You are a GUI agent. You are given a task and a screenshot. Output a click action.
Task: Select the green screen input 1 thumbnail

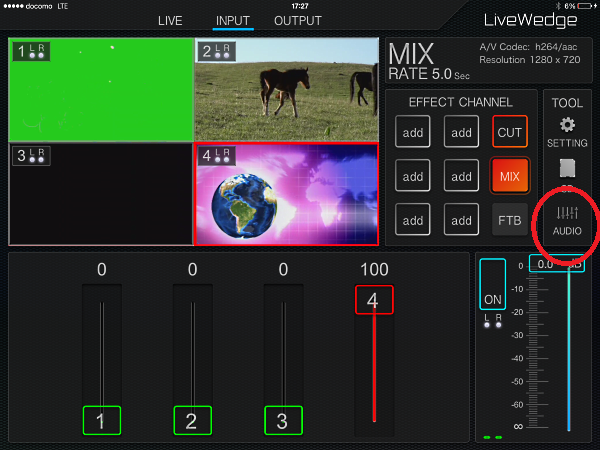pos(100,90)
